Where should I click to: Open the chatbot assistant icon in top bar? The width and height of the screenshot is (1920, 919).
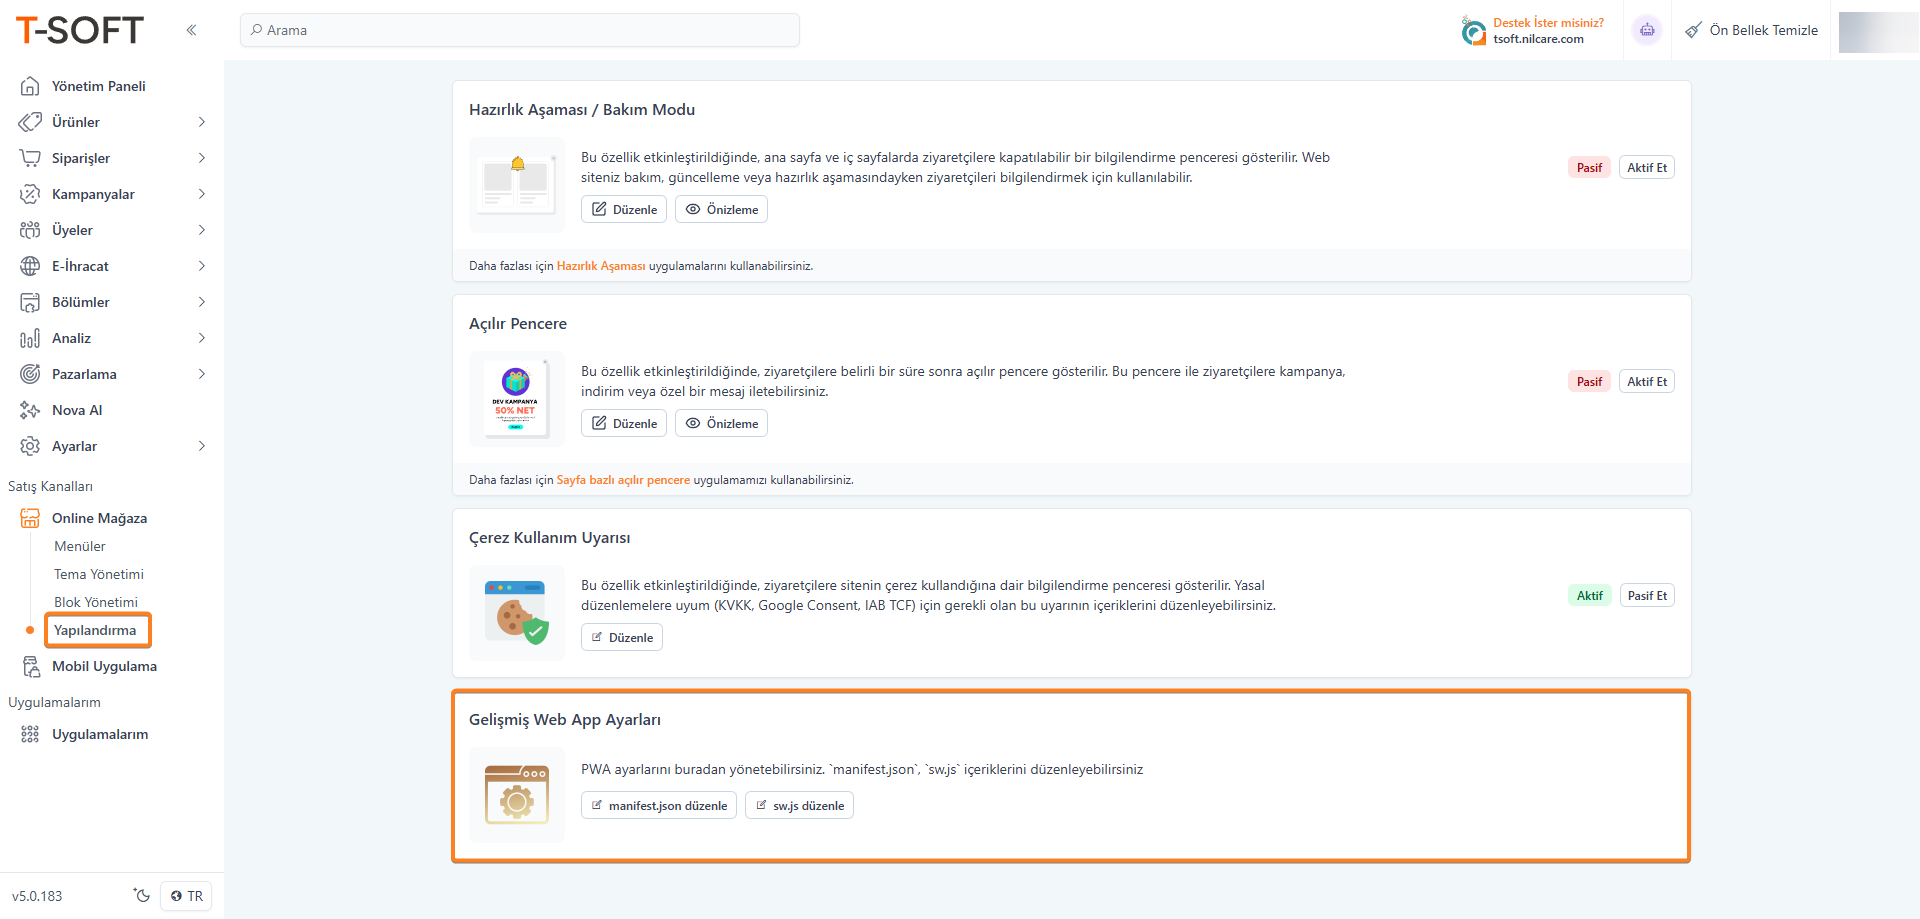(1647, 30)
